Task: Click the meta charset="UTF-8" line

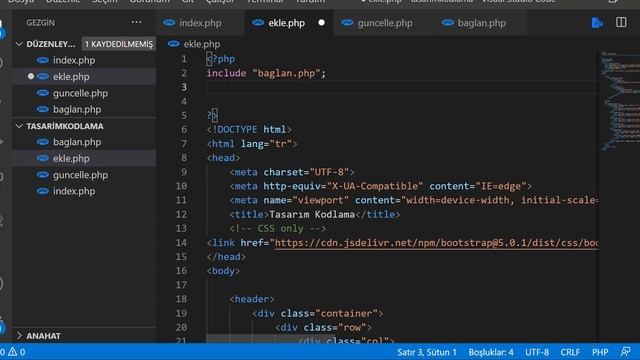Action: 292,172
